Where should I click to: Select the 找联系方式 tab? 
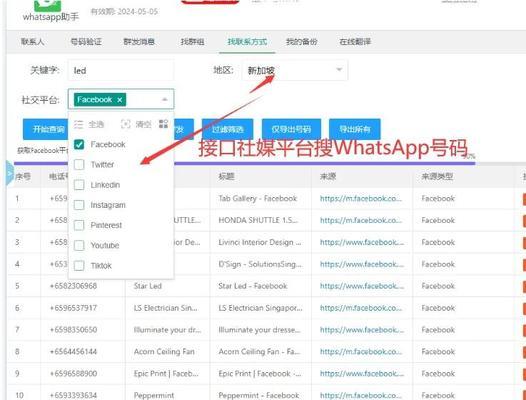click(x=247, y=42)
